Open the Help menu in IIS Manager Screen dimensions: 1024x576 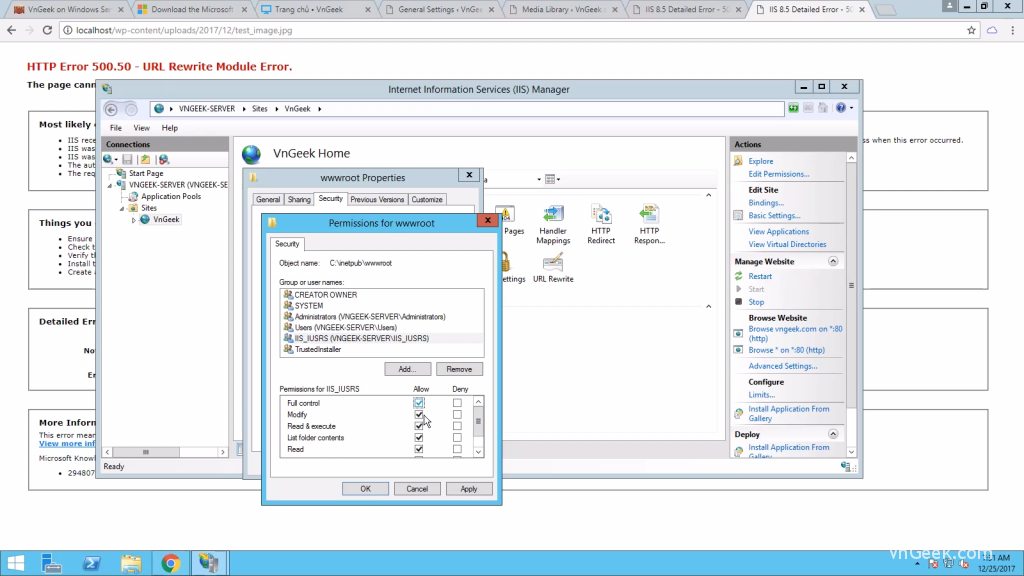click(169, 128)
